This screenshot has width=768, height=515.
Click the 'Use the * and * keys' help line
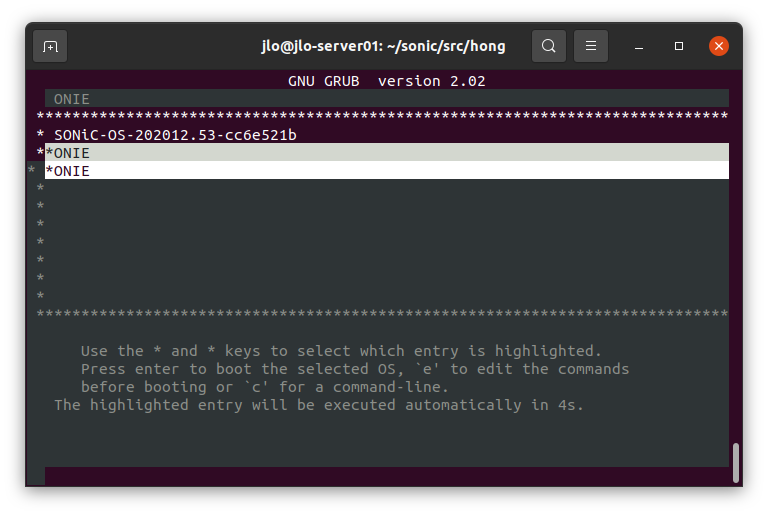[341, 351]
